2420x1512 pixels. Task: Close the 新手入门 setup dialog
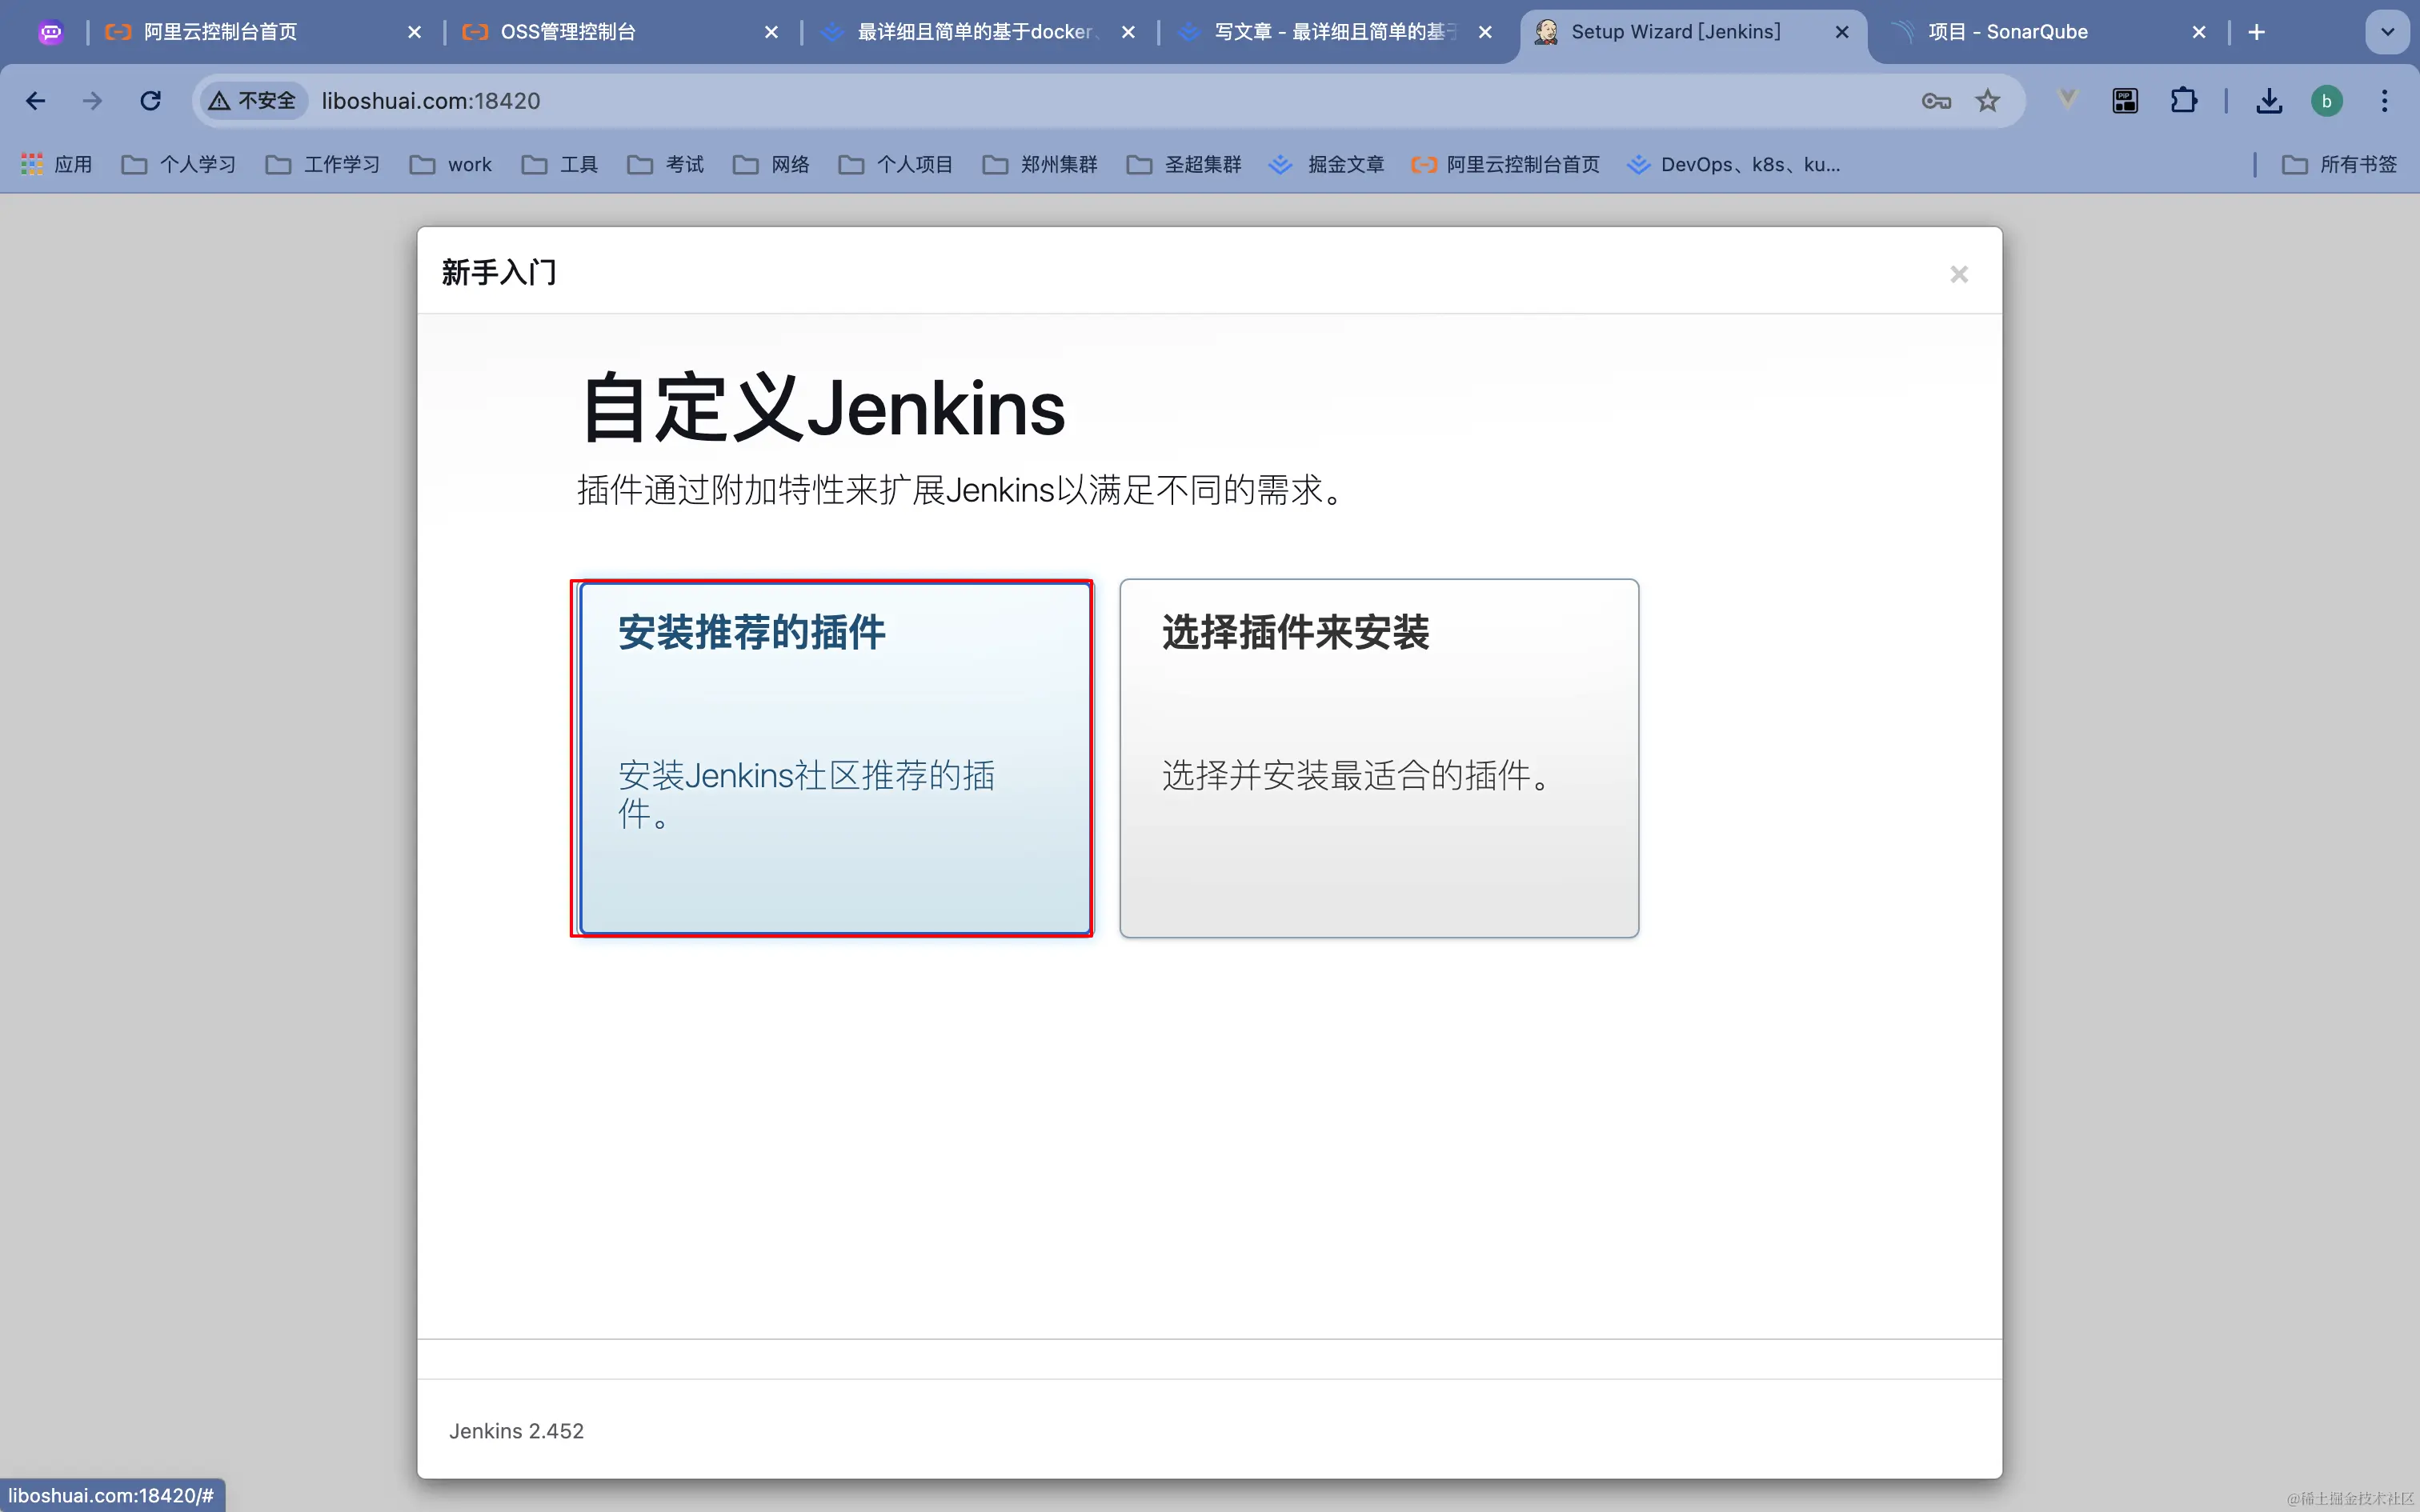(x=1958, y=274)
